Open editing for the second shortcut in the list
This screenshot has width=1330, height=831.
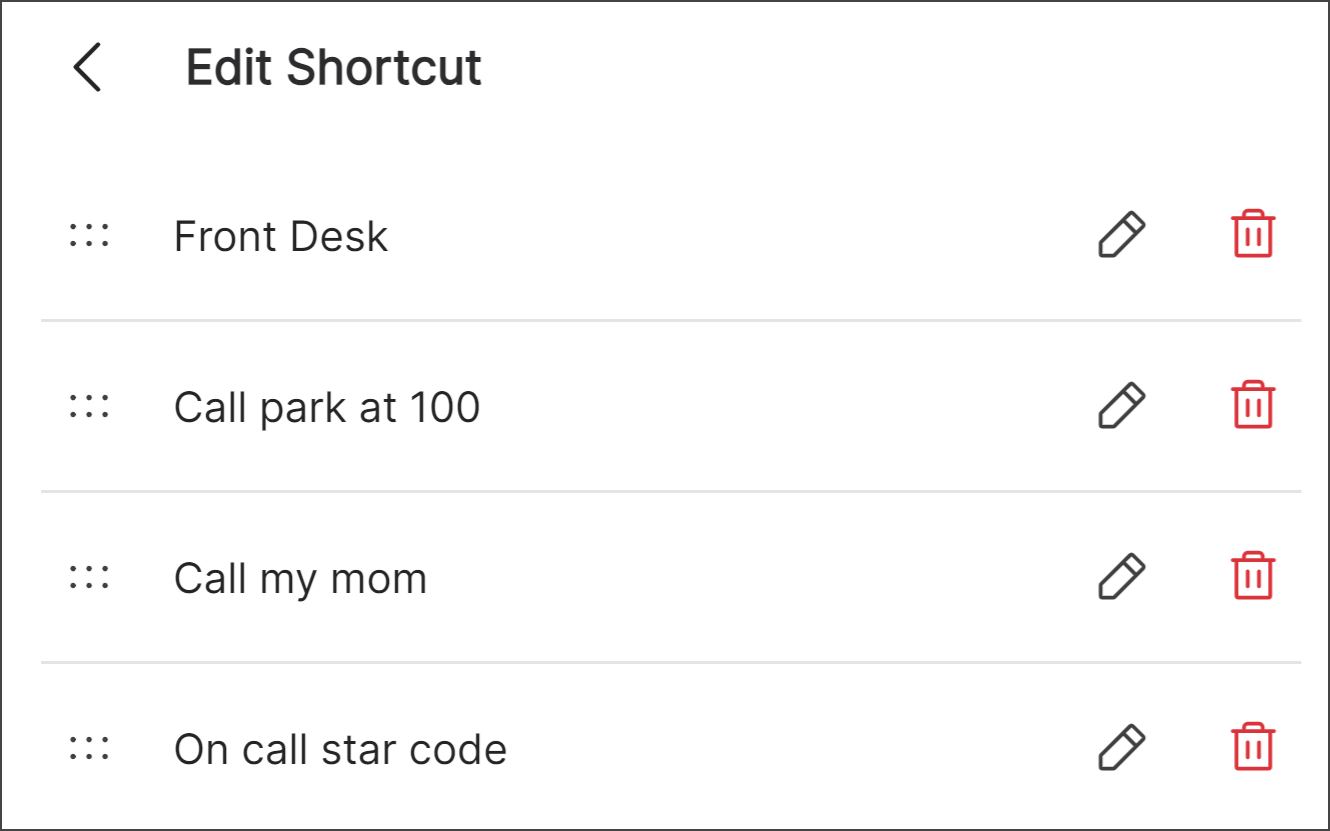click(x=1120, y=405)
